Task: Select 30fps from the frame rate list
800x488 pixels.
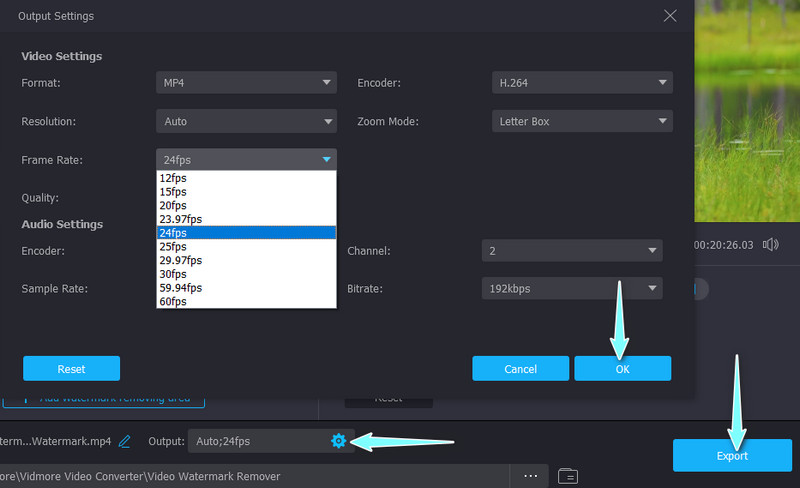Action: [x=174, y=273]
